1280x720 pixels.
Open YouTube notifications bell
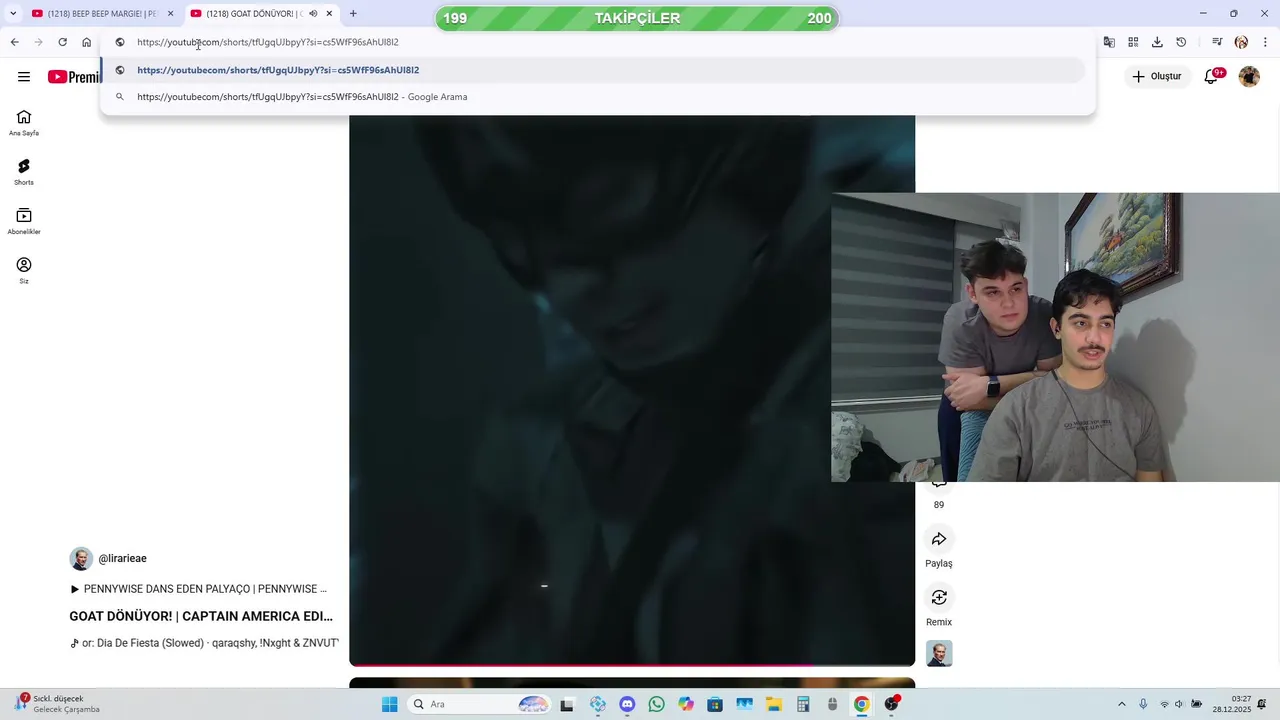1211,76
